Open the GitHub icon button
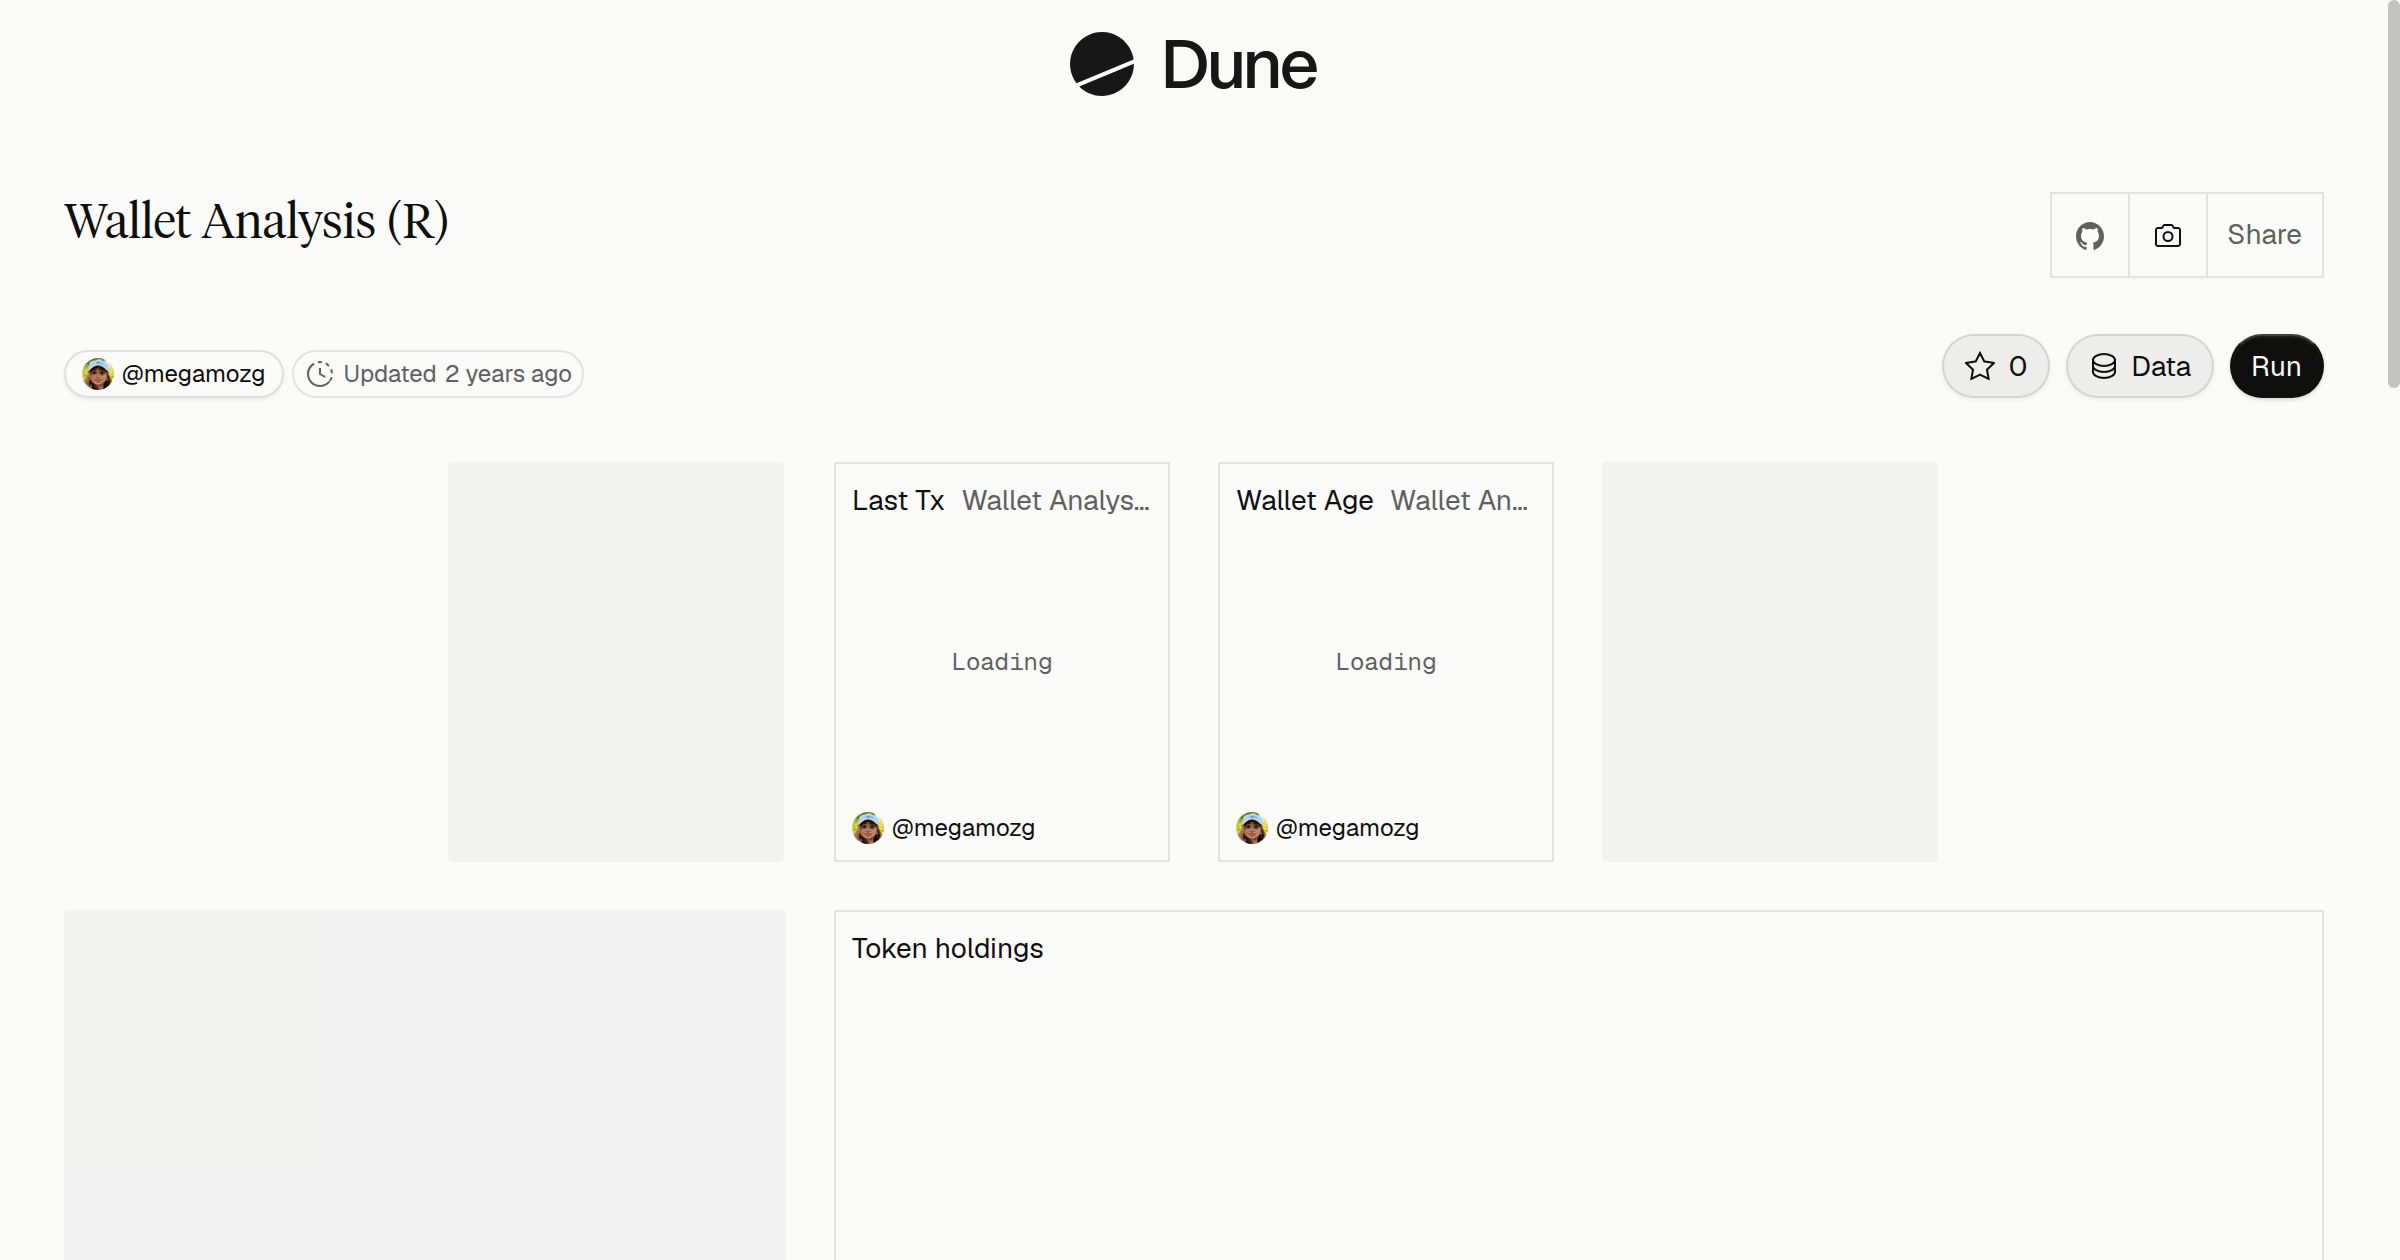The width and height of the screenshot is (2400, 1260). point(2090,235)
